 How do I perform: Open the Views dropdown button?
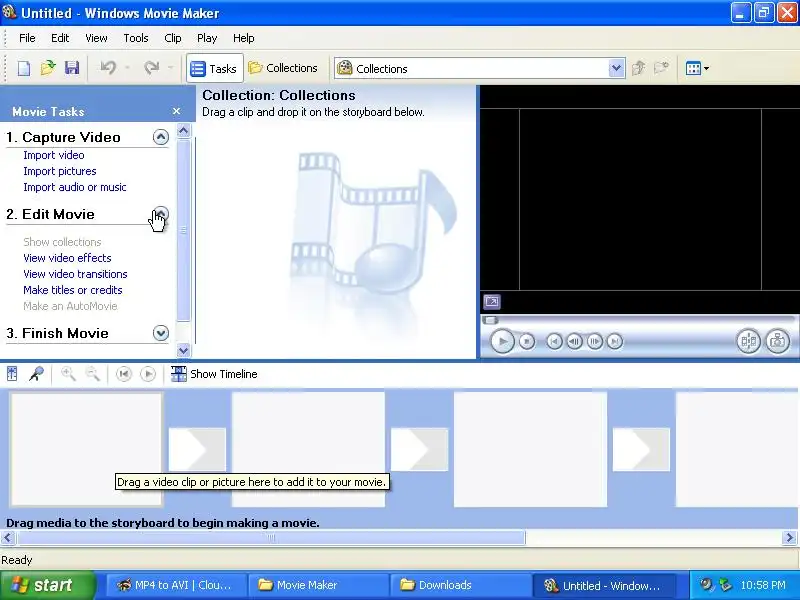[697, 68]
